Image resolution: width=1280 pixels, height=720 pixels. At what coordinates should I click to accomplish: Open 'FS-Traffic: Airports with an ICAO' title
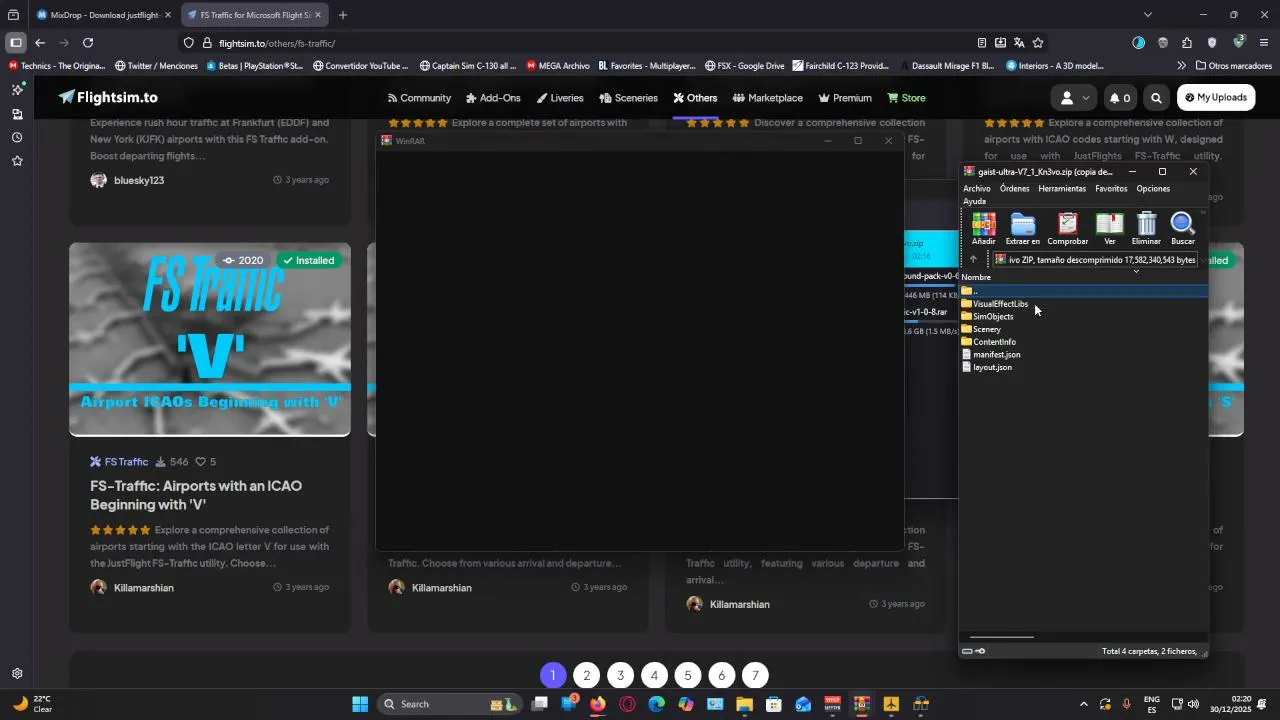point(196,495)
